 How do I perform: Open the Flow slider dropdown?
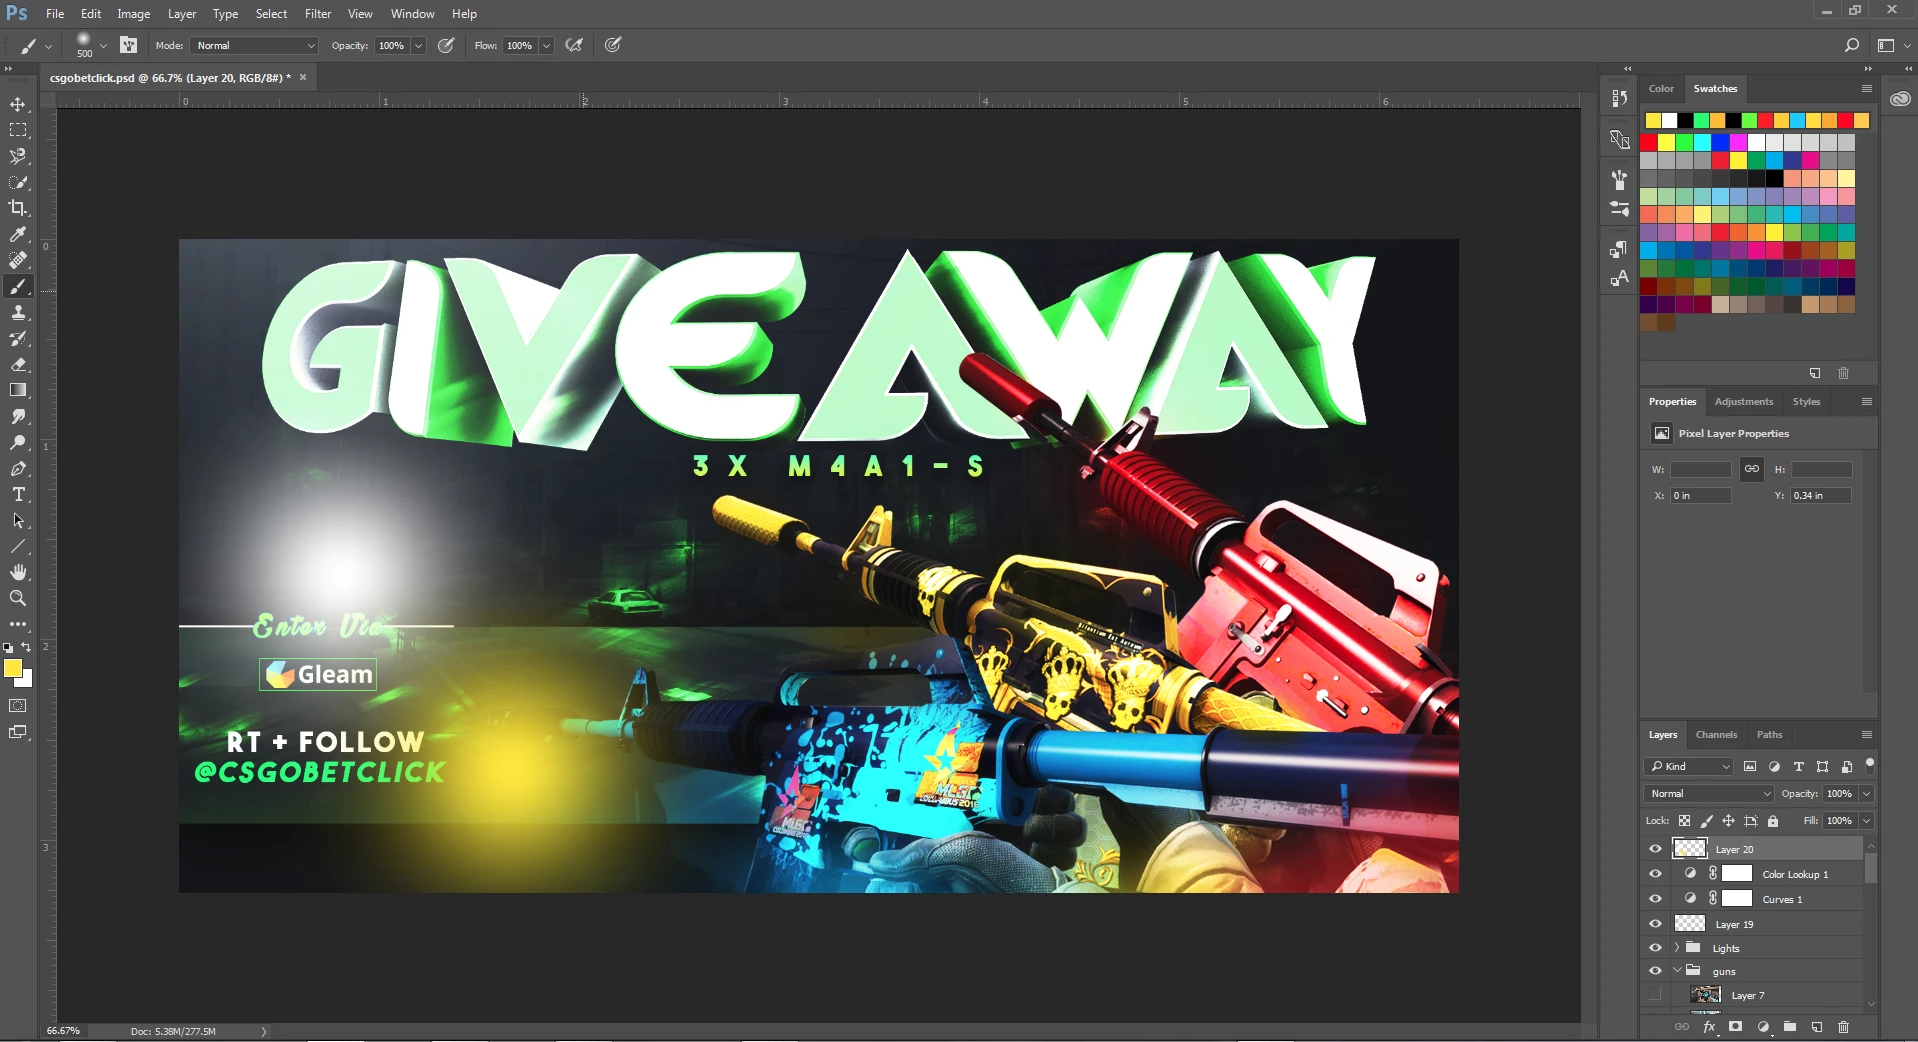click(x=546, y=45)
